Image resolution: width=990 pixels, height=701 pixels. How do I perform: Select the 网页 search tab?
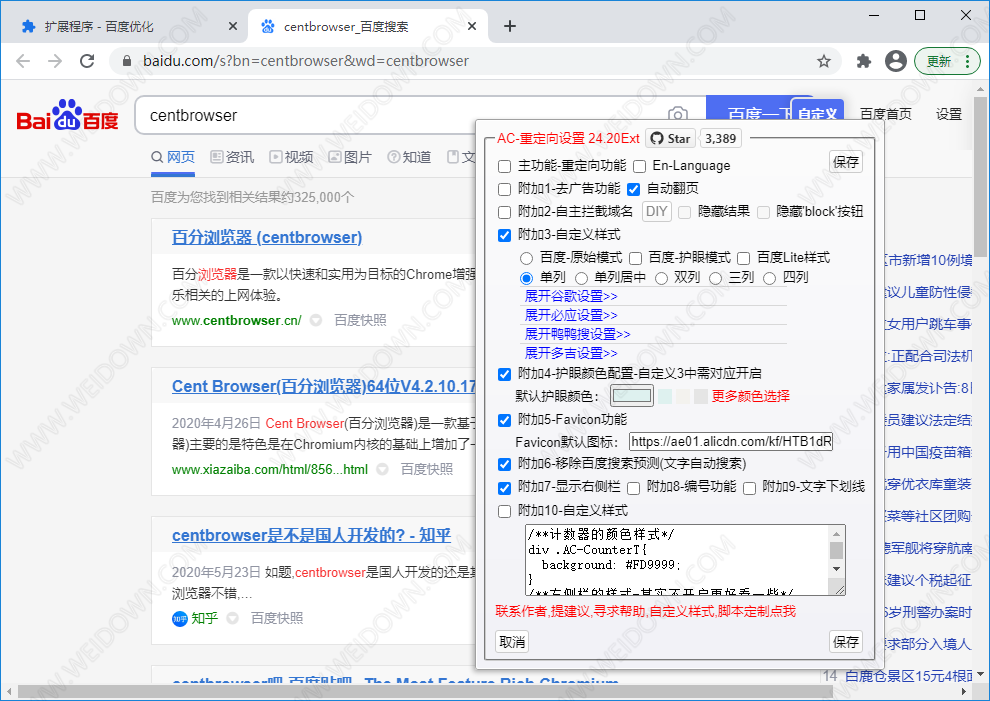173,157
